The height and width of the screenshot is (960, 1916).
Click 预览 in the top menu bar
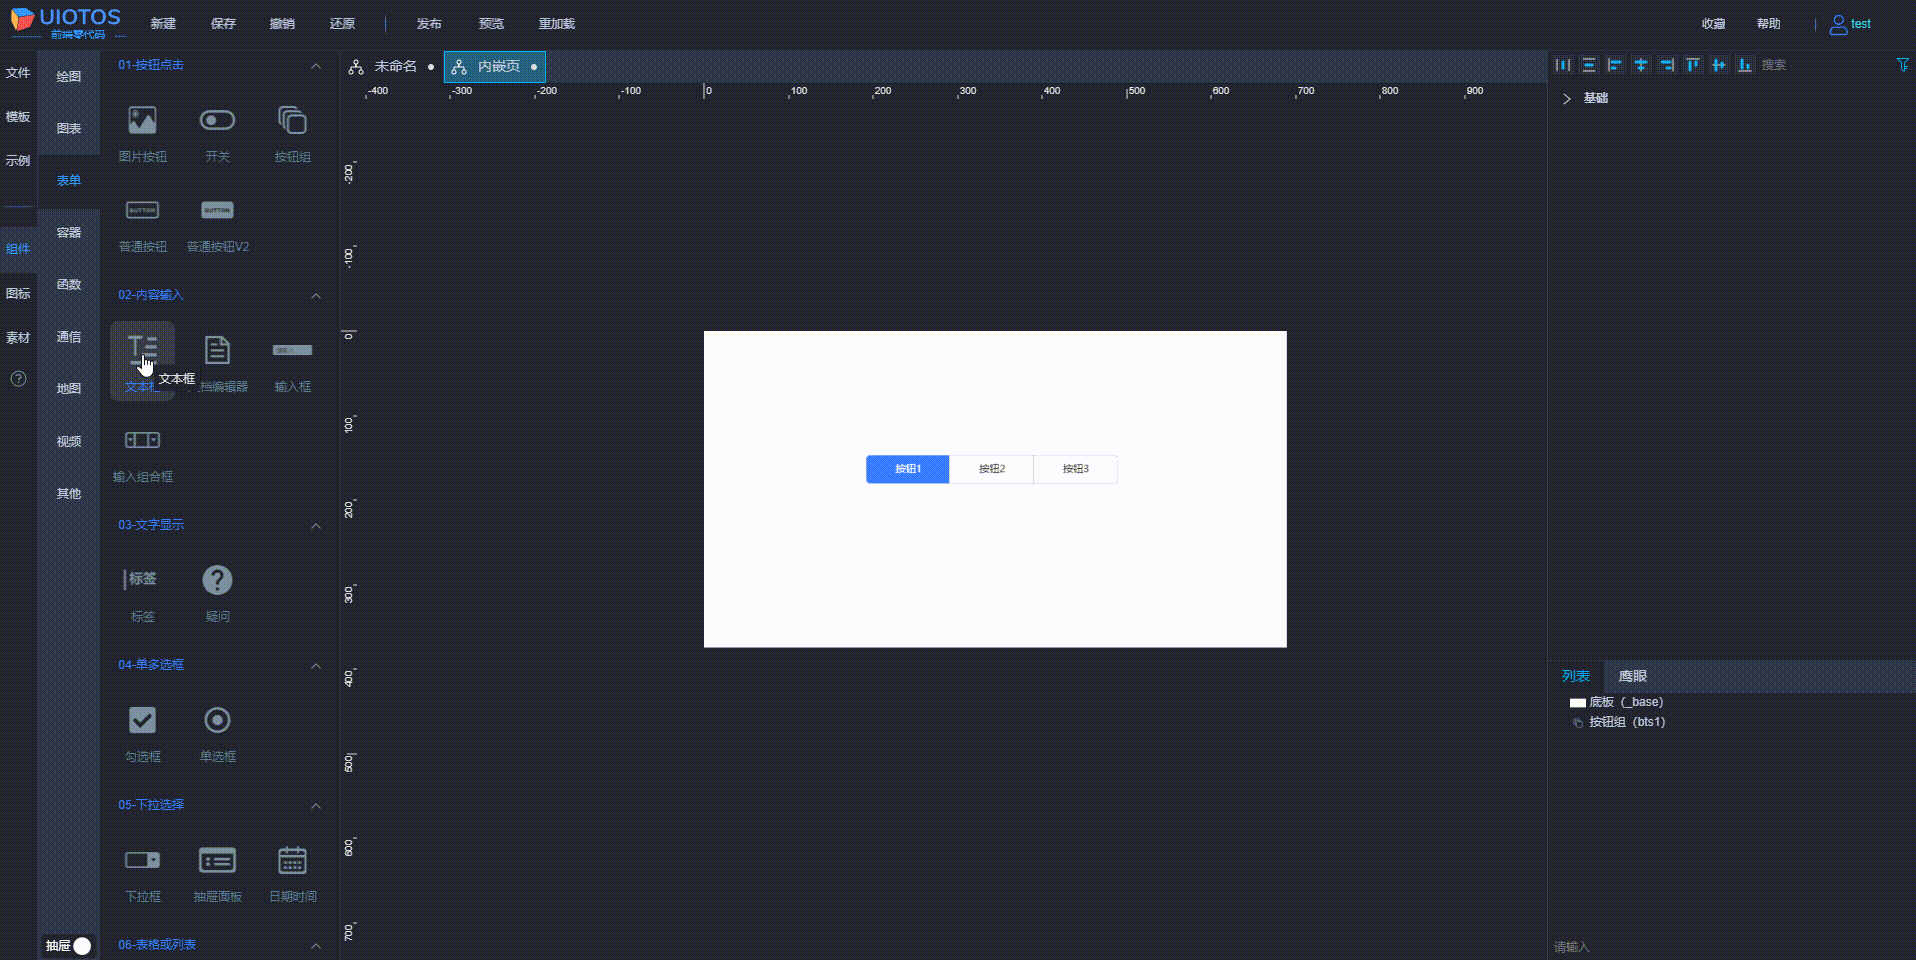tap(491, 23)
